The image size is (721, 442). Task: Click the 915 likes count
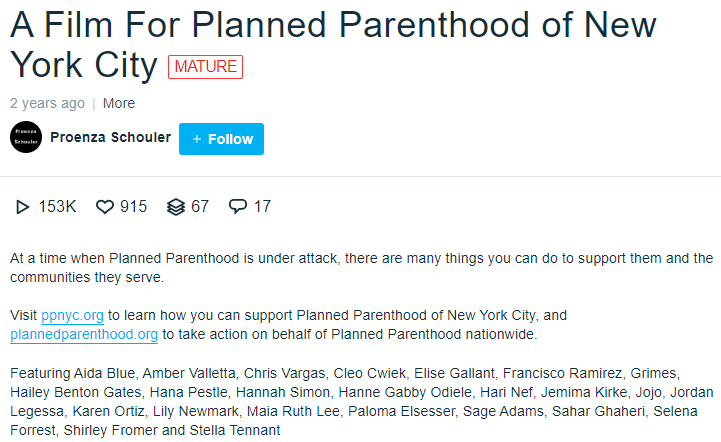[133, 207]
